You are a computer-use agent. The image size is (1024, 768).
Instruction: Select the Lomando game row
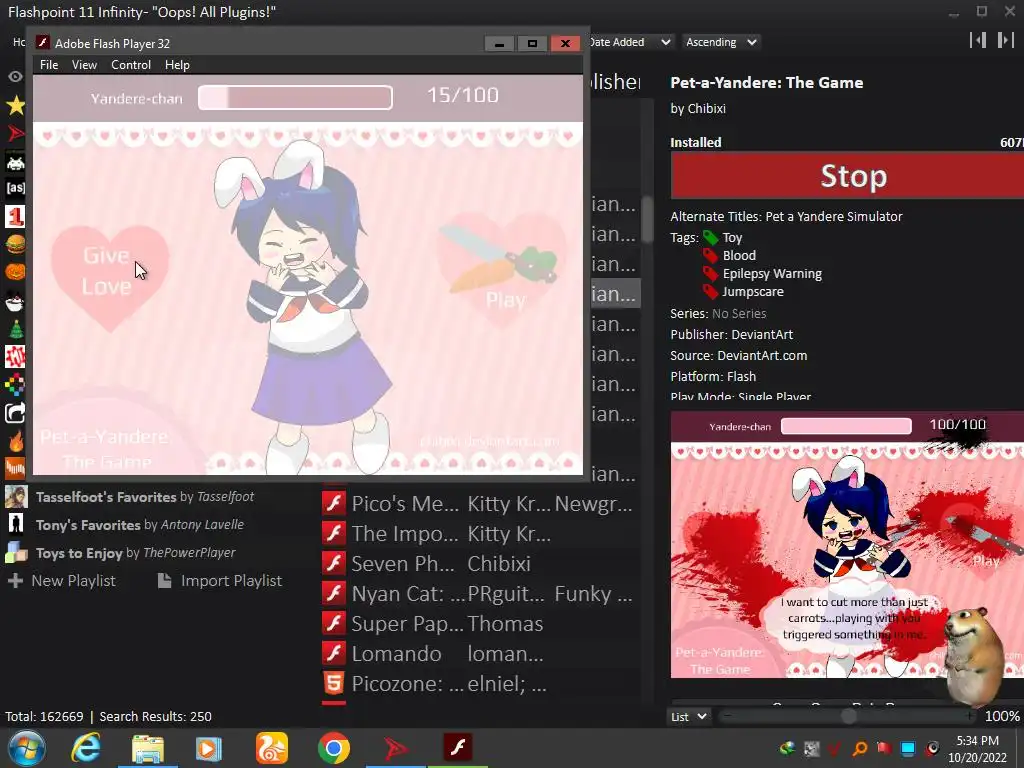click(x=479, y=654)
